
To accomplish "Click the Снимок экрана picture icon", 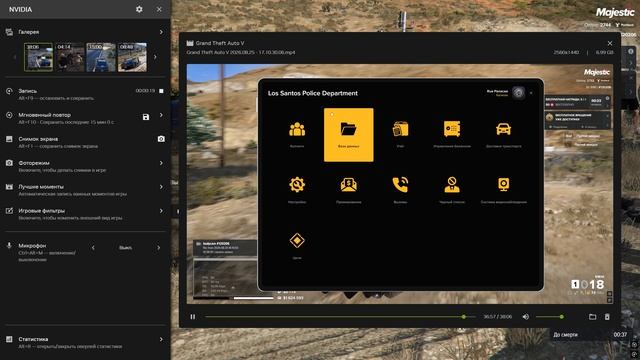I will [x=9, y=139].
